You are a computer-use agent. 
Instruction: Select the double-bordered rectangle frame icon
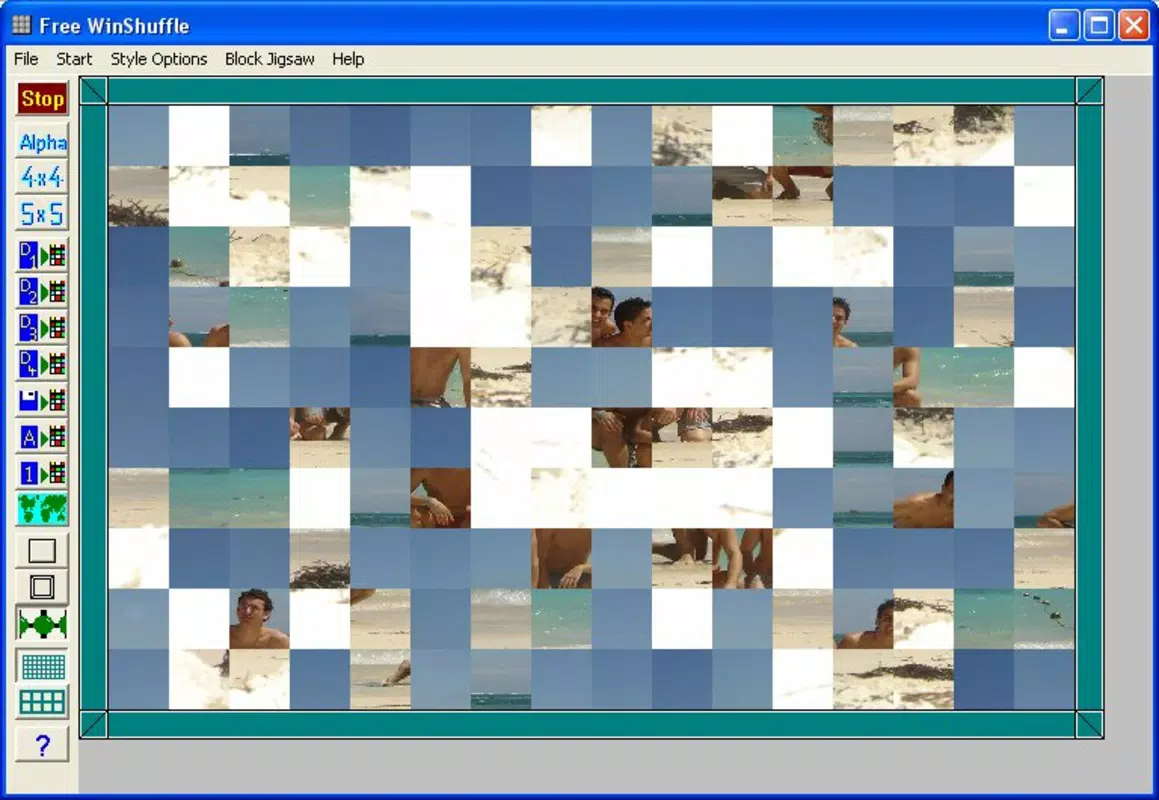42,587
